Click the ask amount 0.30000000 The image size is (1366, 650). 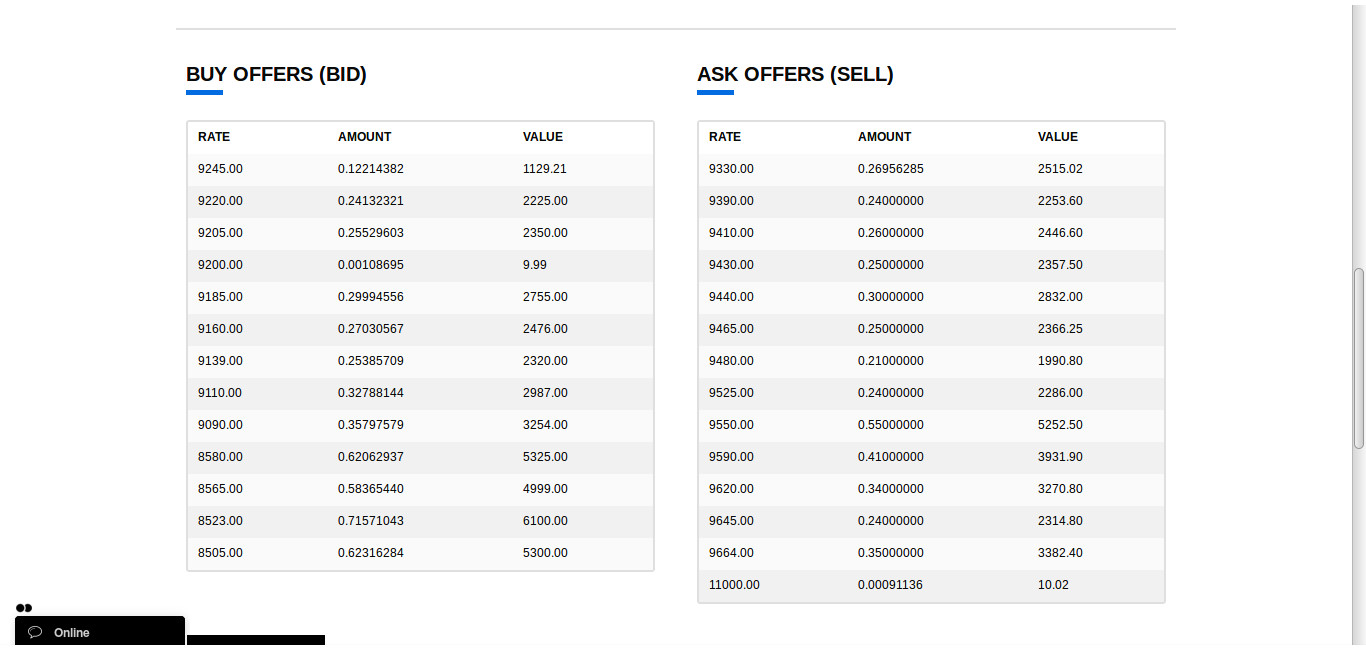891,297
